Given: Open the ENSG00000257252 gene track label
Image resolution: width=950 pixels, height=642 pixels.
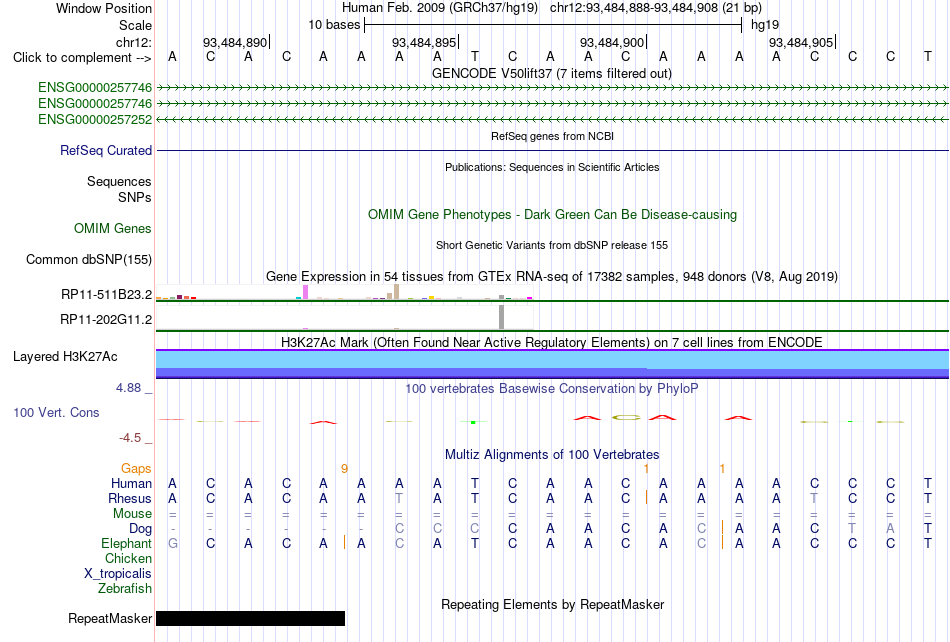Looking at the screenshot, I should [x=95, y=120].
